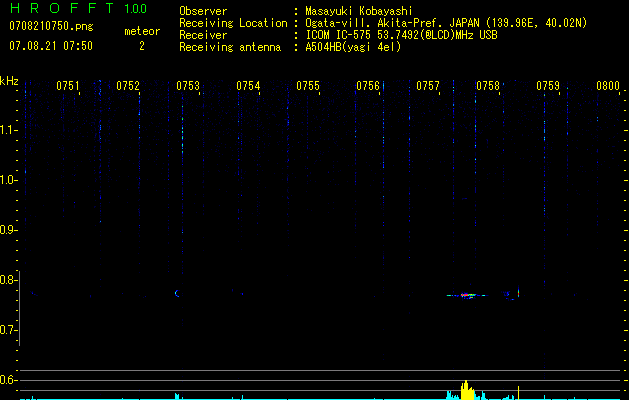The height and width of the screenshot is (400, 629).
Task: Click the 0752 time marker
Action: (x=128, y=86)
